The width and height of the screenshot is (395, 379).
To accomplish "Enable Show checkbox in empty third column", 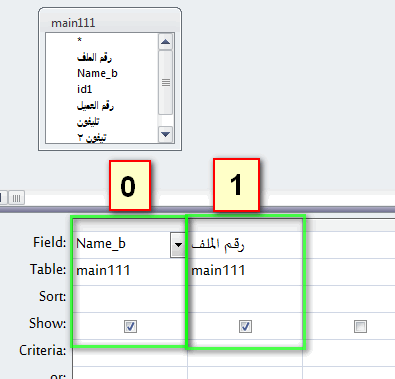I will pyautogui.click(x=360, y=326).
